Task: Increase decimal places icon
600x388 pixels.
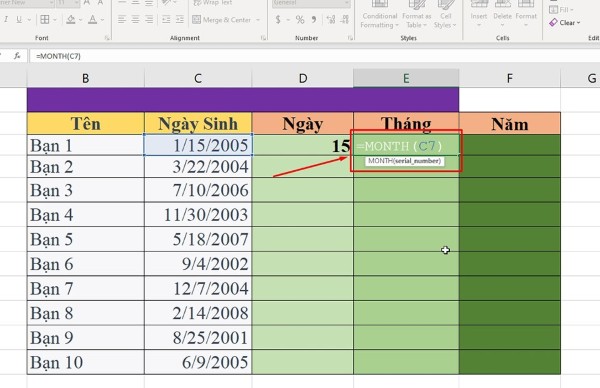Action: [331, 20]
